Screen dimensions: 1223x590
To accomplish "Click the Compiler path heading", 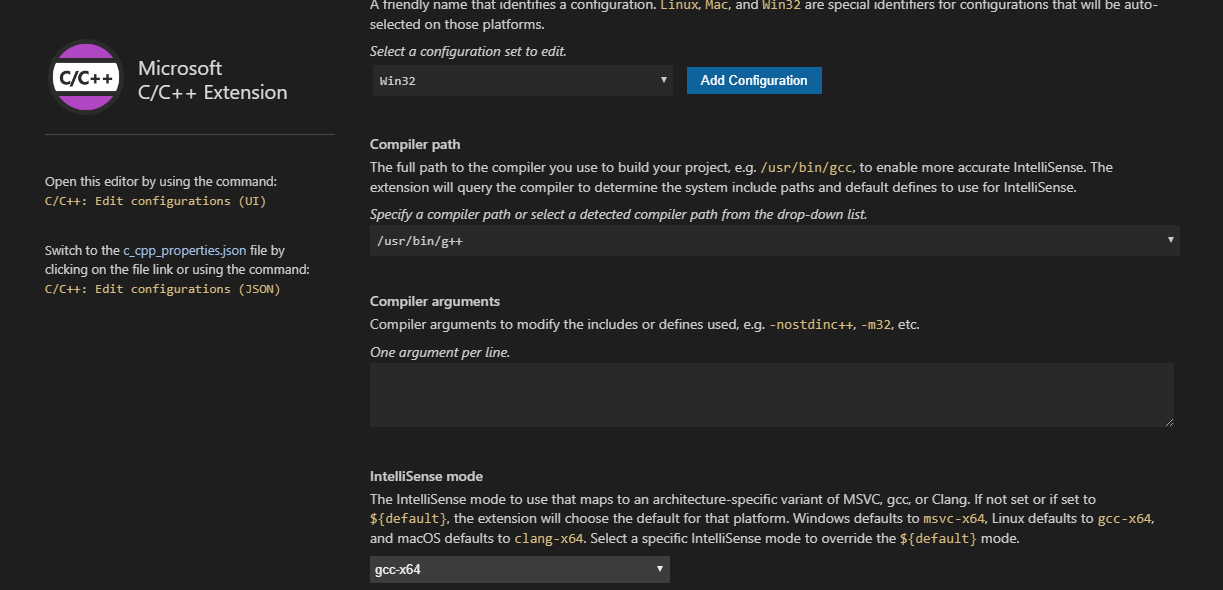I will [x=415, y=145].
